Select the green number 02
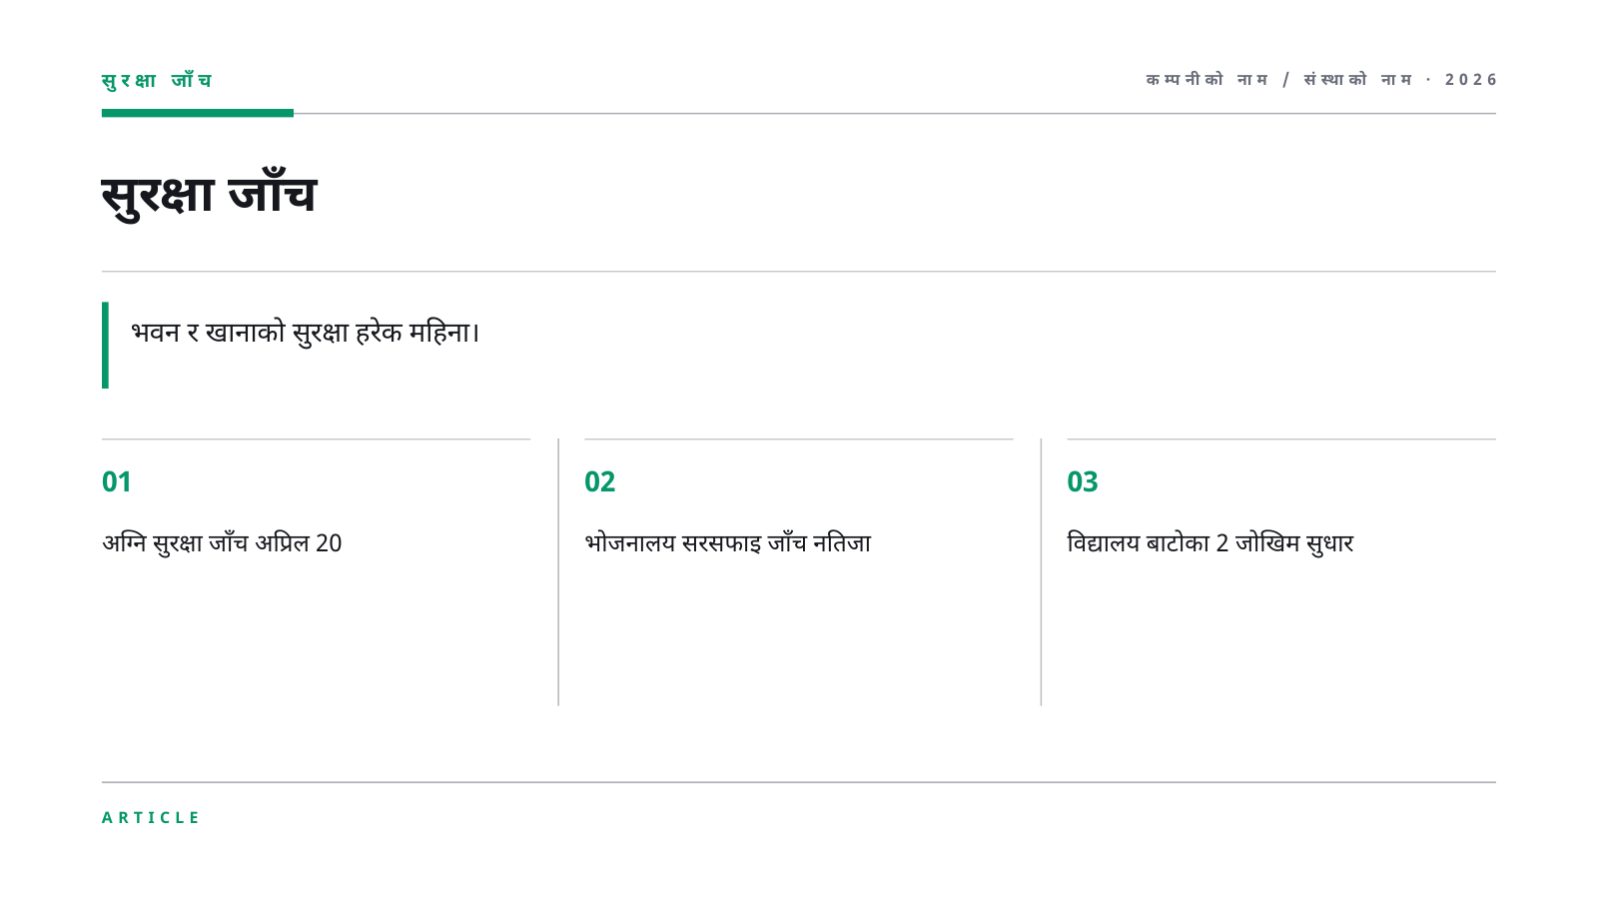This screenshot has width=1598, height=900. click(x=599, y=482)
